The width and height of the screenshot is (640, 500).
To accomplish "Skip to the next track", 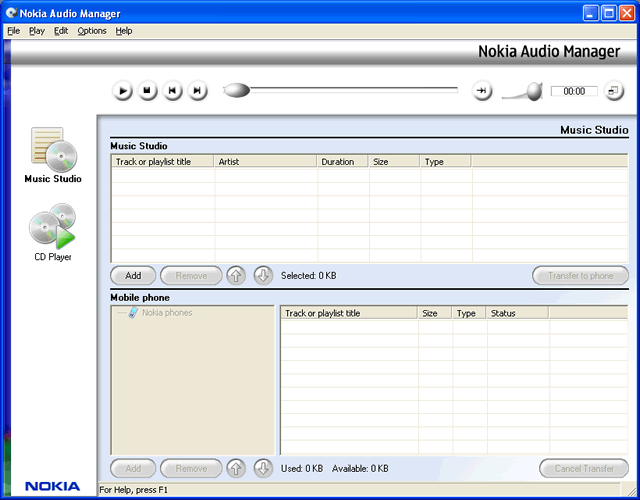I will click(x=198, y=91).
